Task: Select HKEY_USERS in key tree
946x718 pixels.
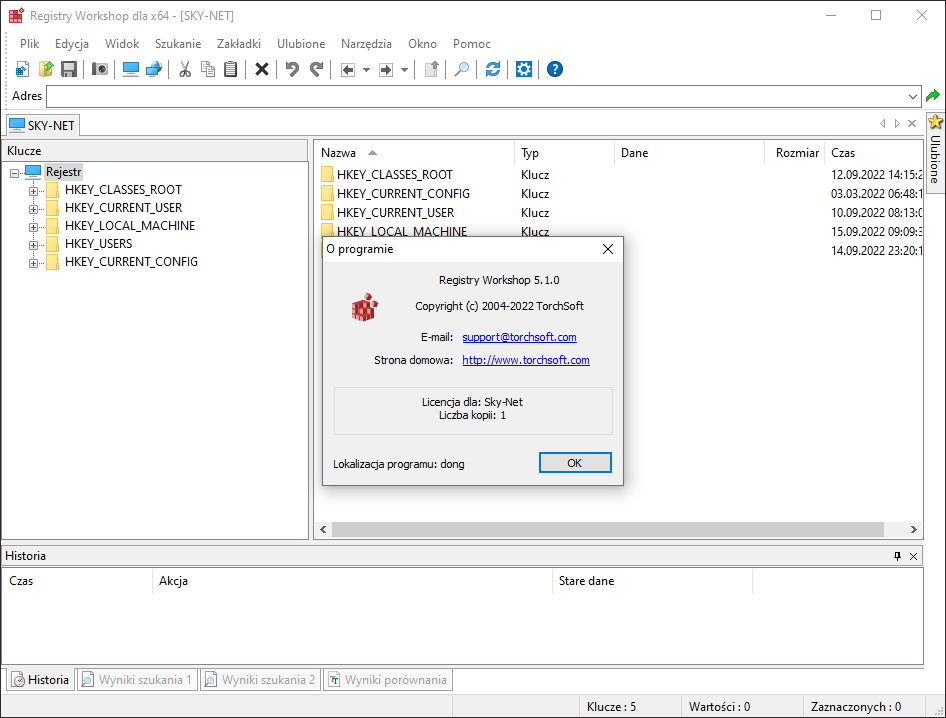Action: pyautogui.click(x=98, y=244)
